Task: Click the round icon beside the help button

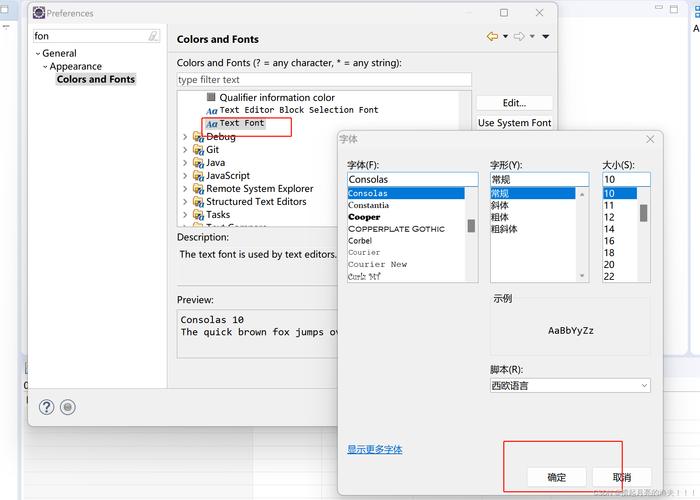Action: click(x=68, y=407)
